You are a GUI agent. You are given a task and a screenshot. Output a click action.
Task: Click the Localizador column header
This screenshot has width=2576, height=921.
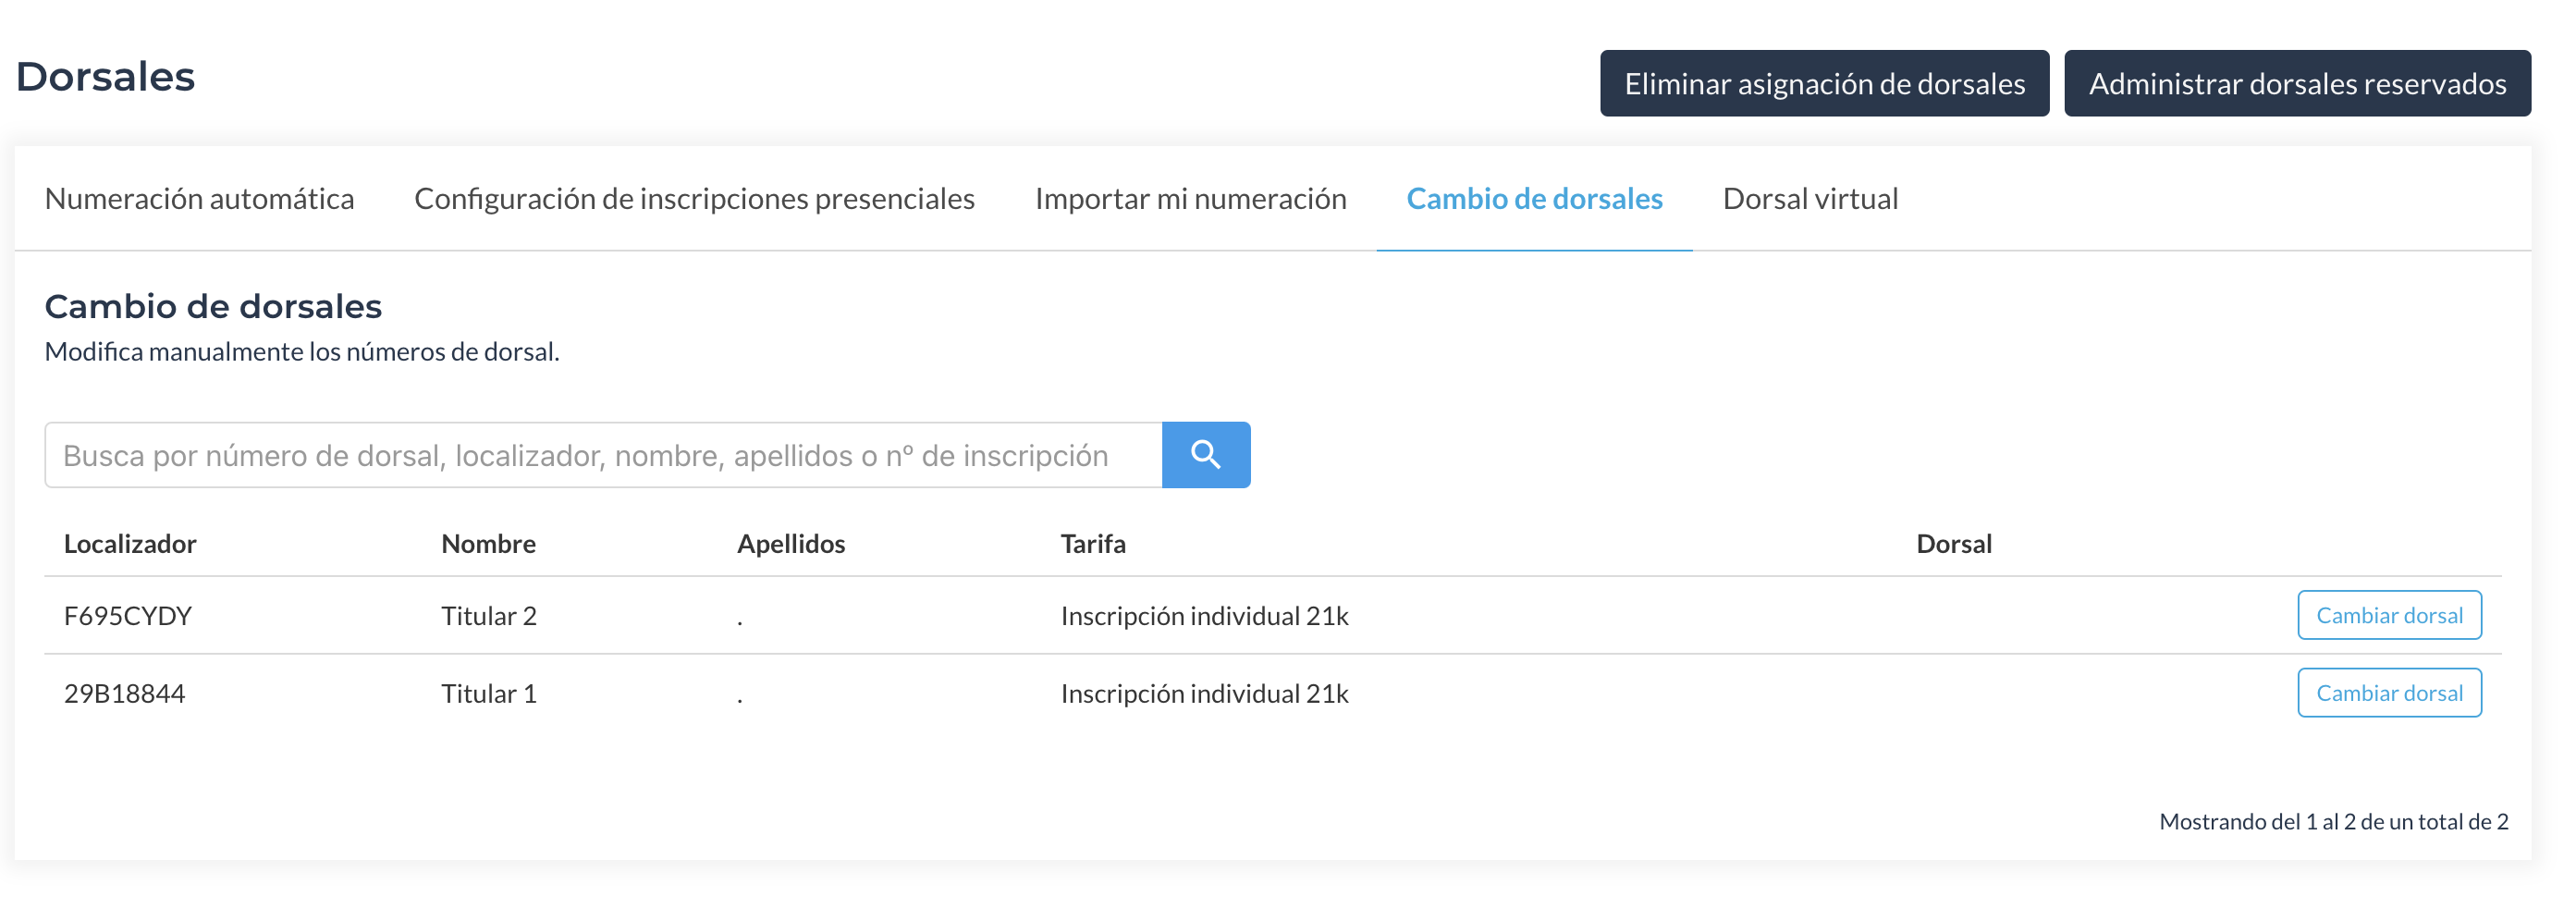pyautogui.click(x=130, y=544)
